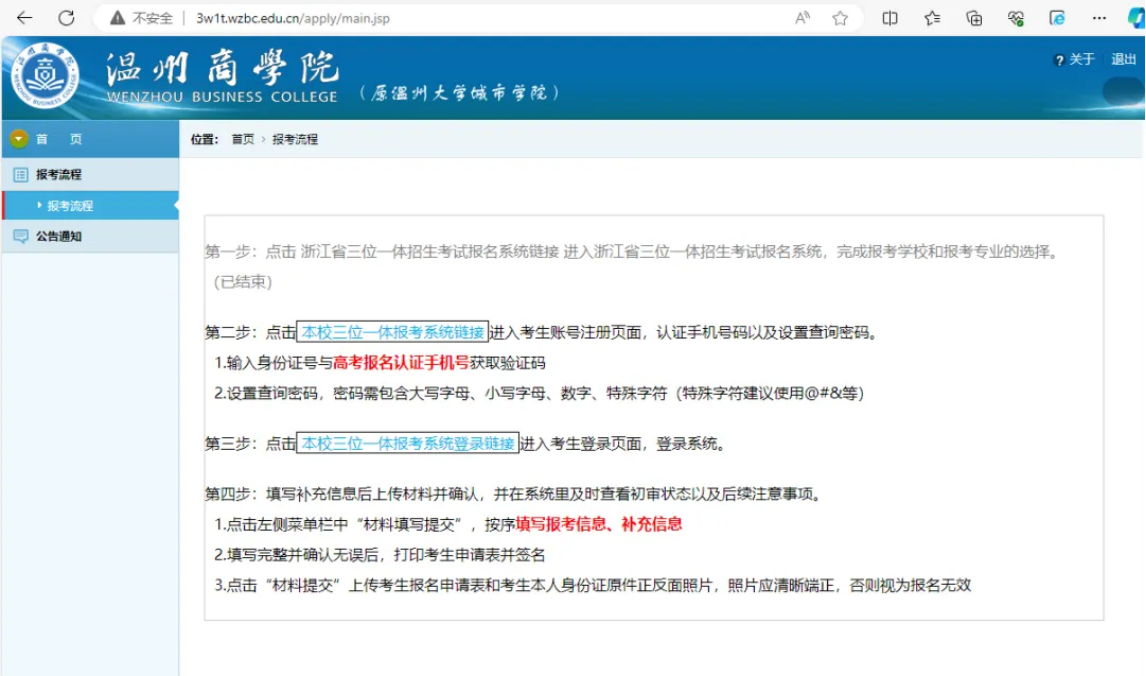Open Copilot from the browser toolbar

point(1135,18)
